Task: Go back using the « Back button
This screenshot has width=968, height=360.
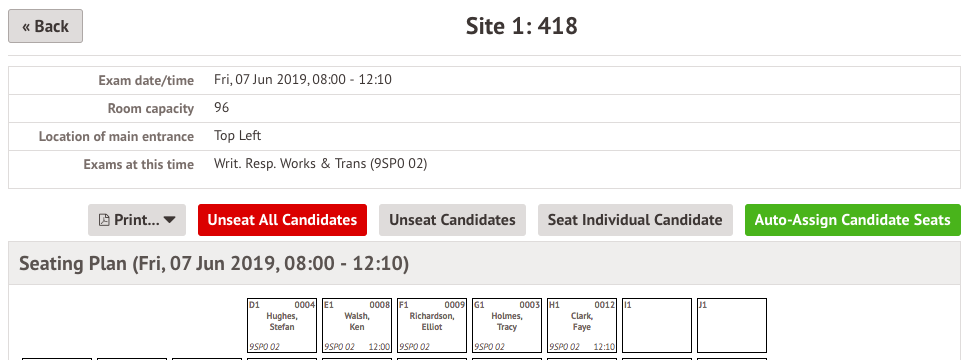Action: point(46,26)
